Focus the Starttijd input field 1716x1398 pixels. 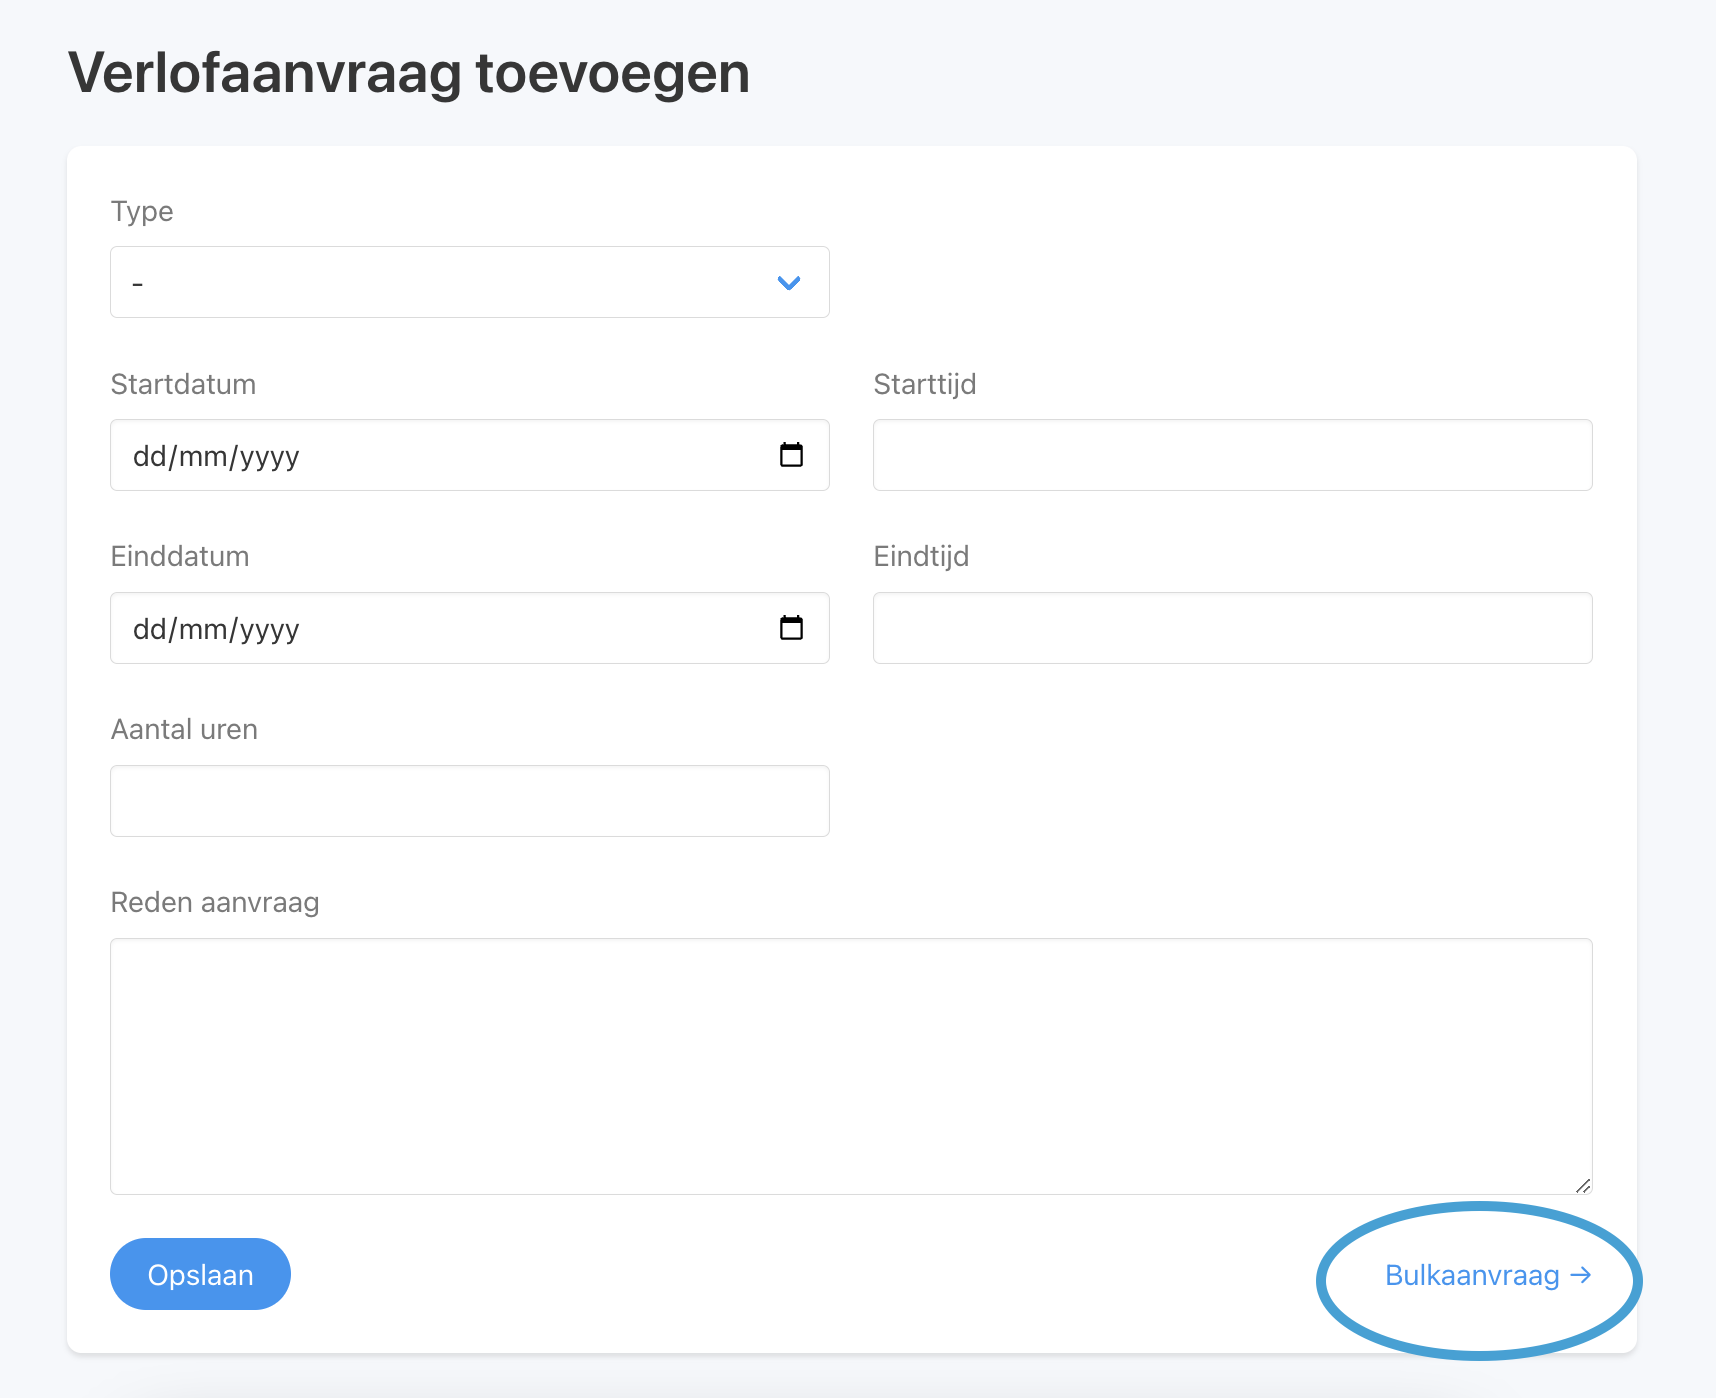coord(1232,455)
